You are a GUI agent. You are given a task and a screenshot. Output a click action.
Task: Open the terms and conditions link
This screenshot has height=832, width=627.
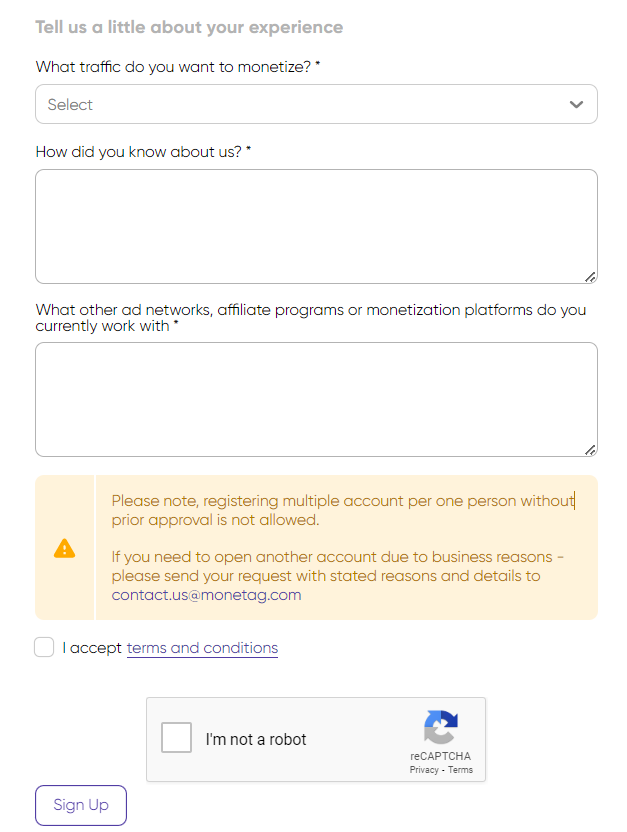tap(202, 648)
